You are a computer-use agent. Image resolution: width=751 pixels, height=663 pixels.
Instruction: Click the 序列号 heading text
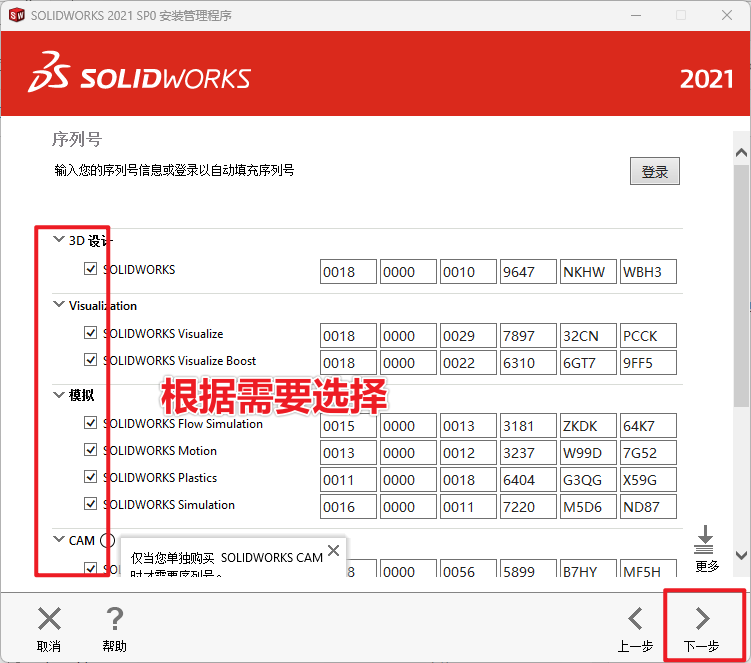pos(77,139)
